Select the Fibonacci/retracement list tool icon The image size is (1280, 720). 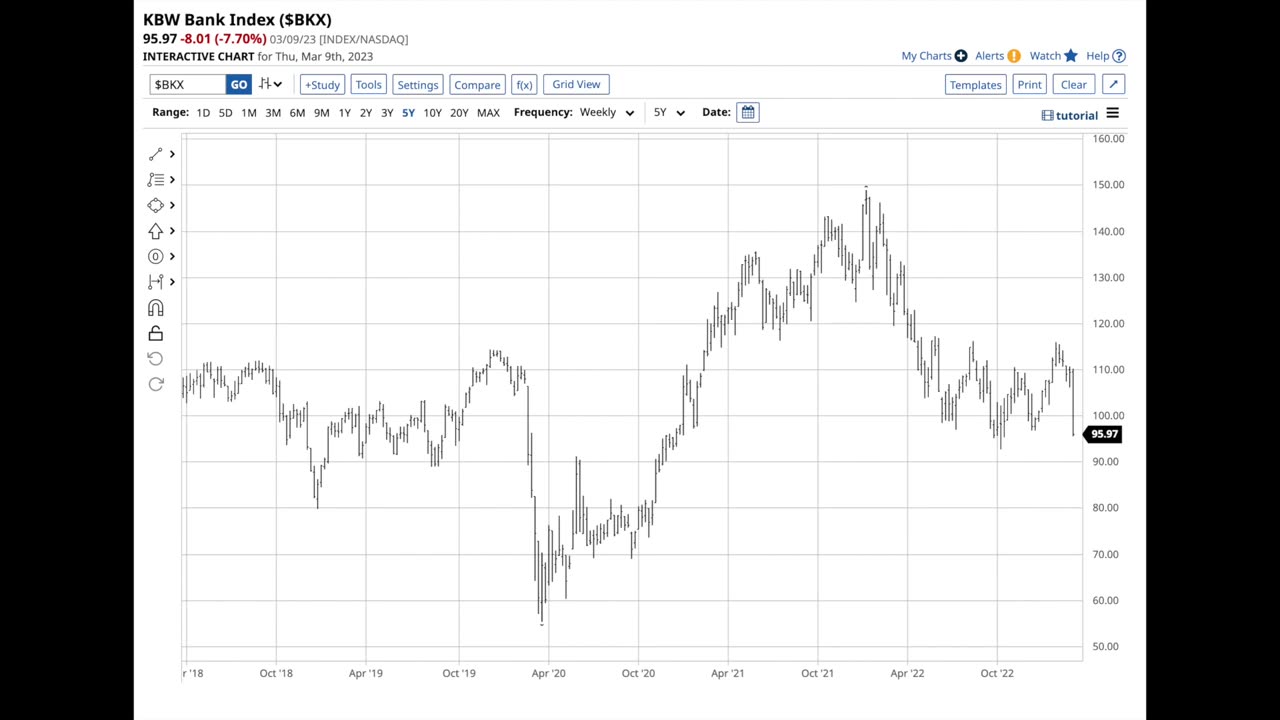155,180
